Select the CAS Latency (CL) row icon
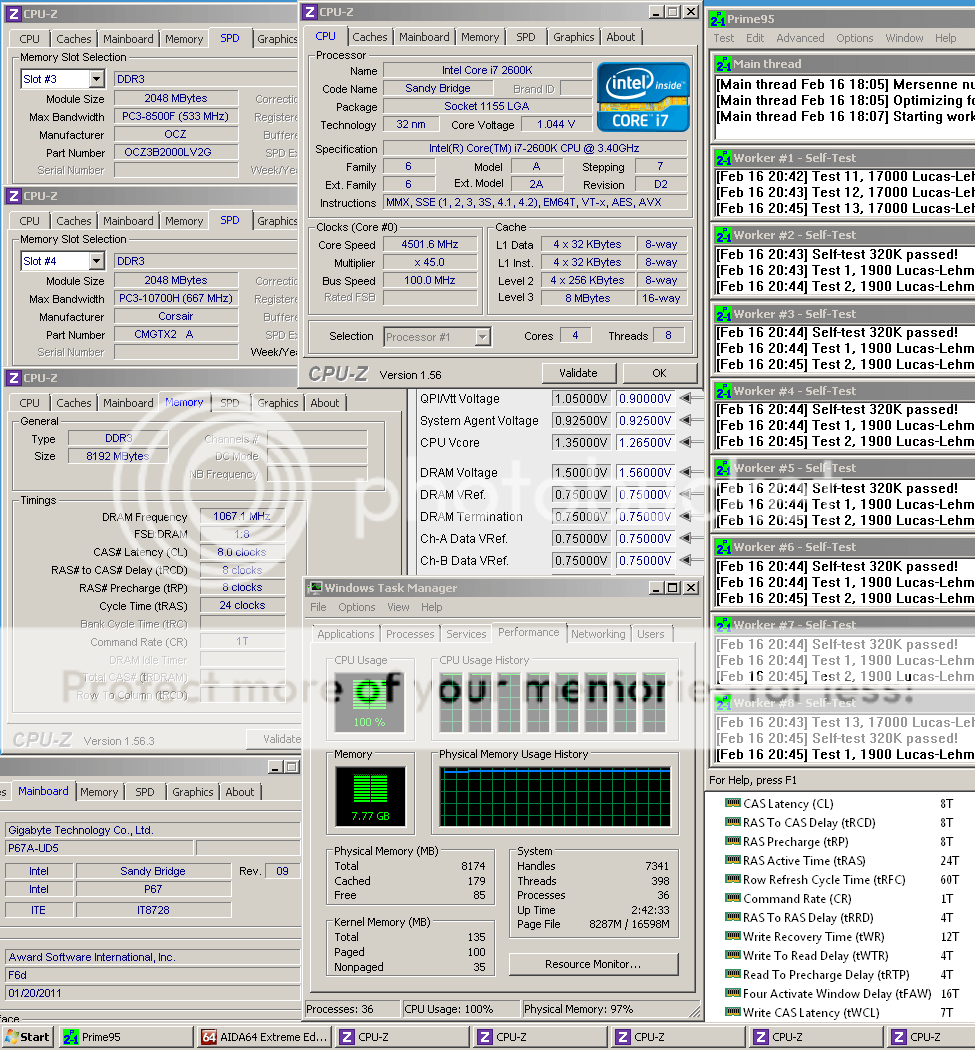975x1050 pixels. coord(733,804)
